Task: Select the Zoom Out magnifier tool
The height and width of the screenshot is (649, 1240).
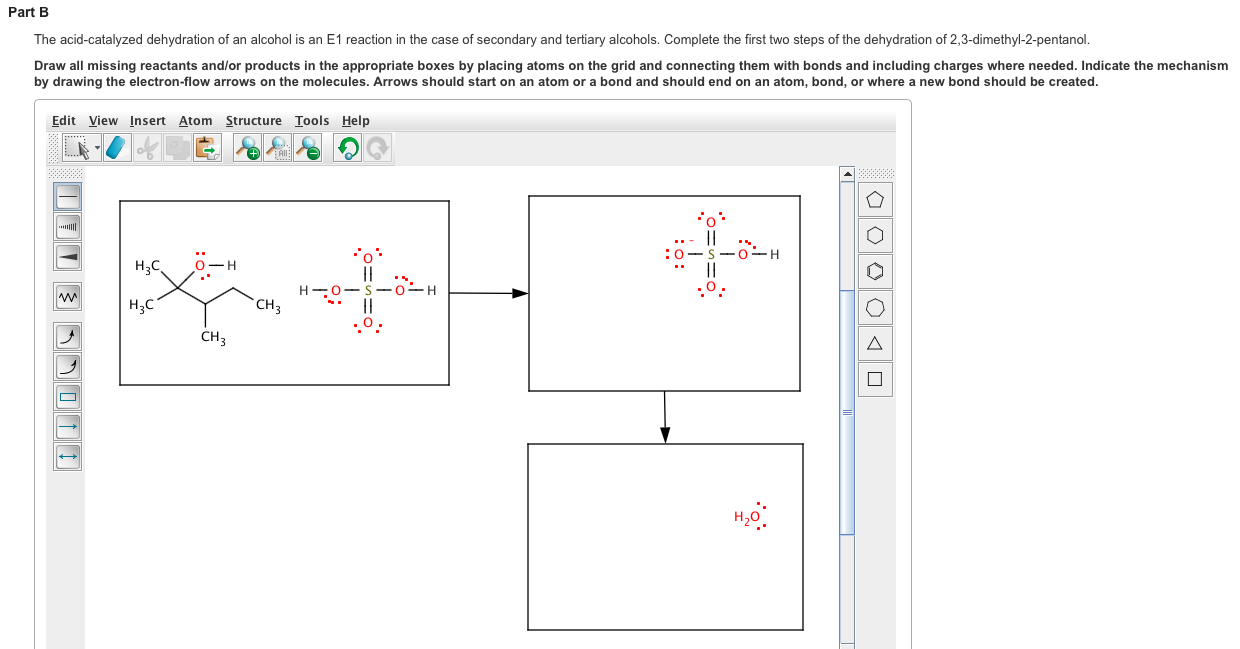Action: [308, 147]
